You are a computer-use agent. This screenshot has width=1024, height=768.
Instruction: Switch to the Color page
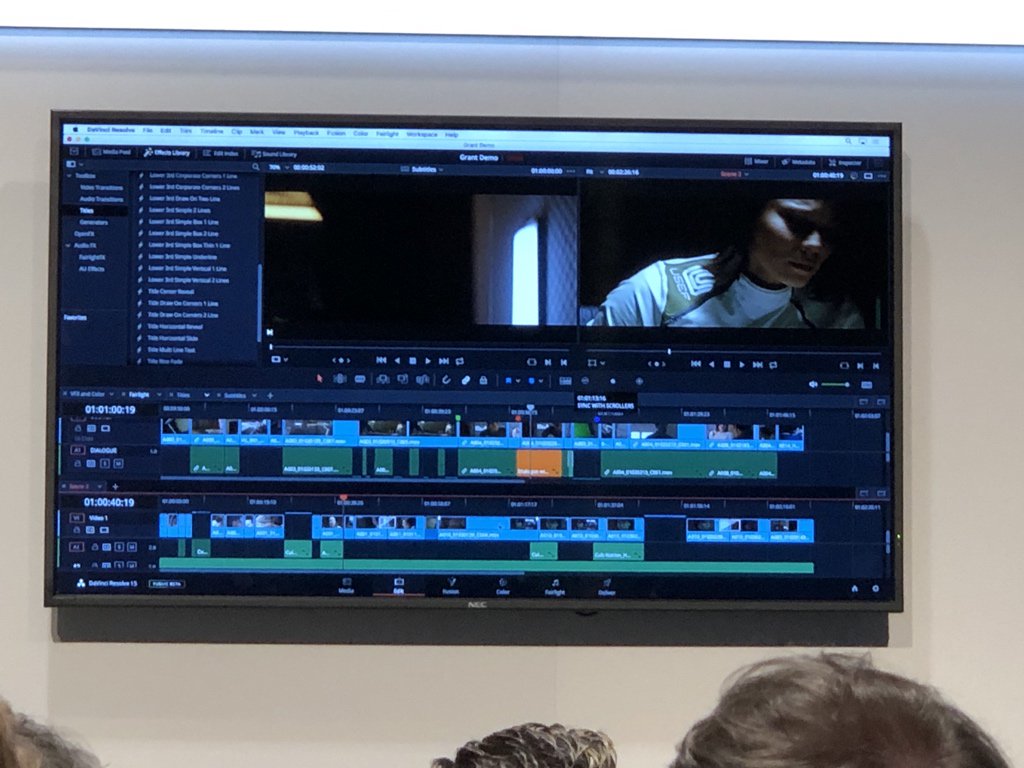coord(502,586)
